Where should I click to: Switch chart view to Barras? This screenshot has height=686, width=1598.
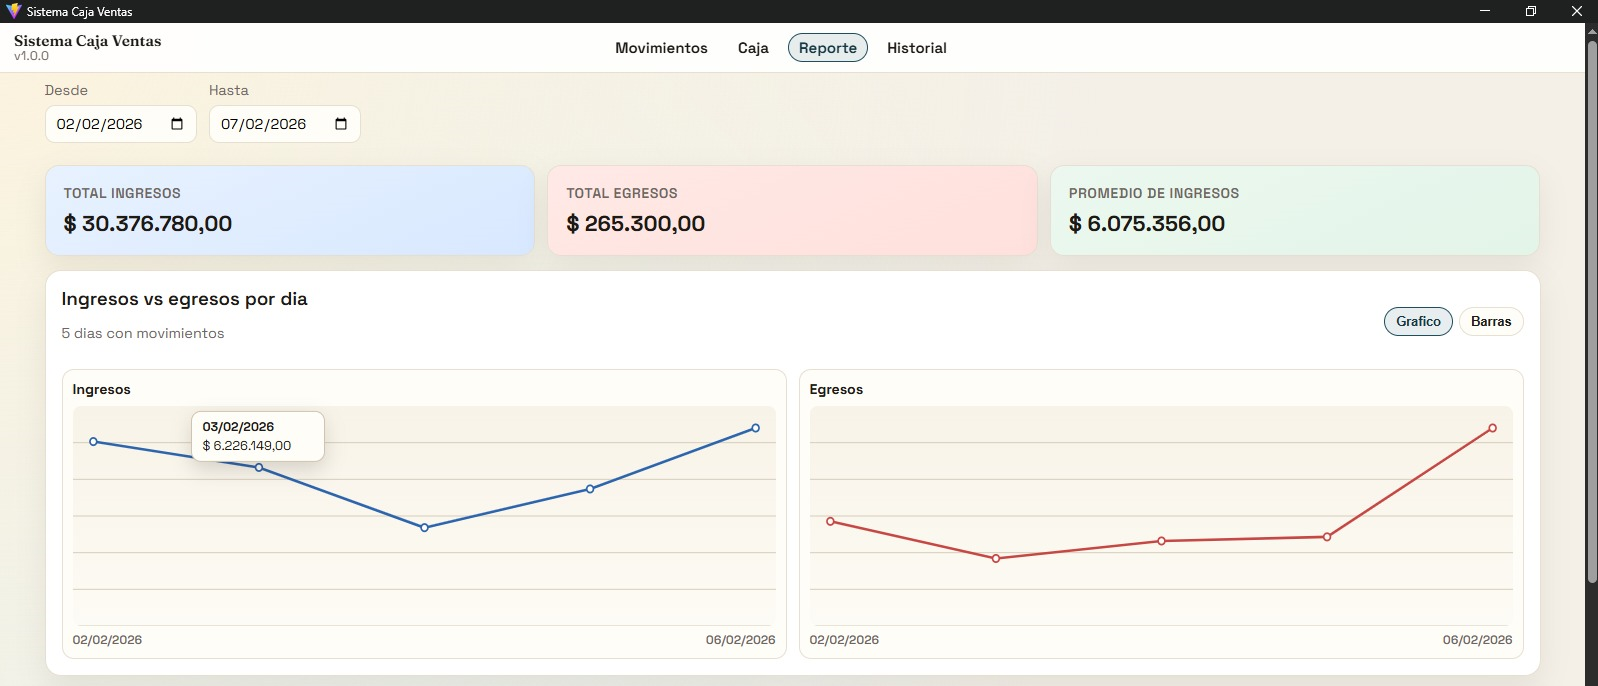(1490, 321)
